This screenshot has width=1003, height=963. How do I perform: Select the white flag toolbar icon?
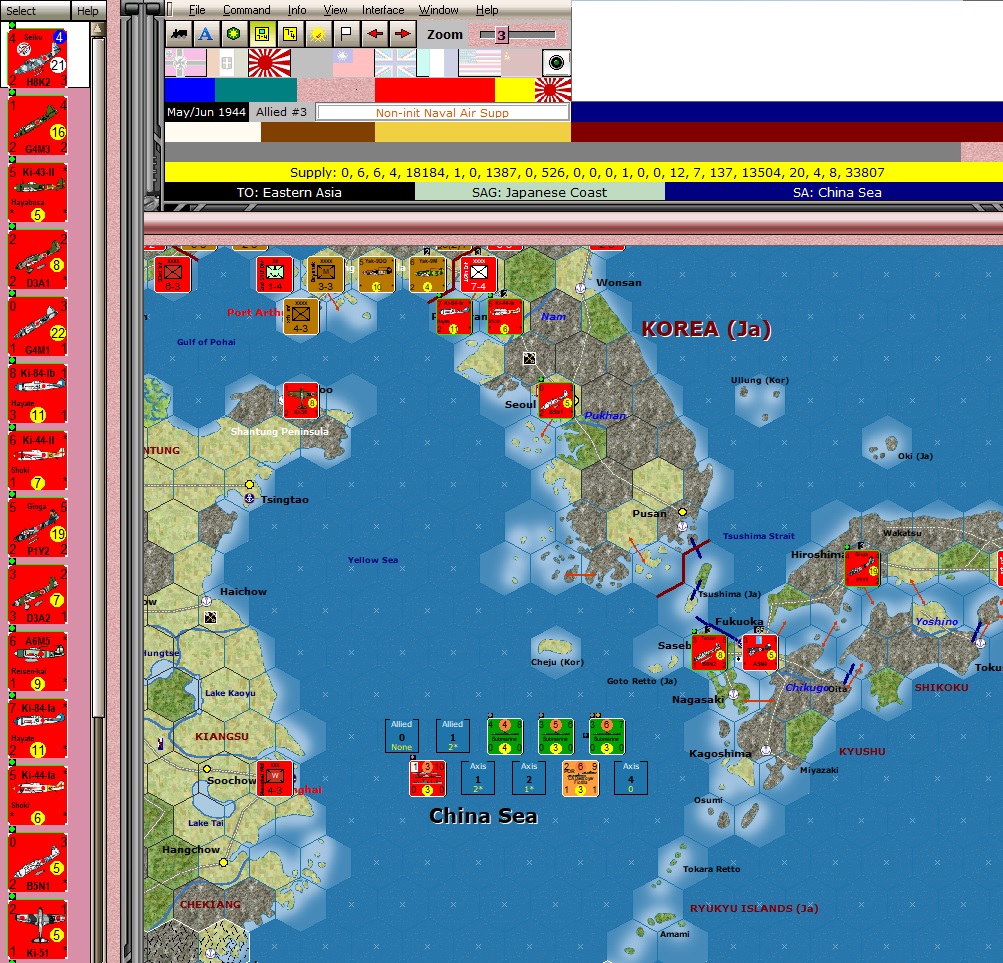click(x=344, y=33)
